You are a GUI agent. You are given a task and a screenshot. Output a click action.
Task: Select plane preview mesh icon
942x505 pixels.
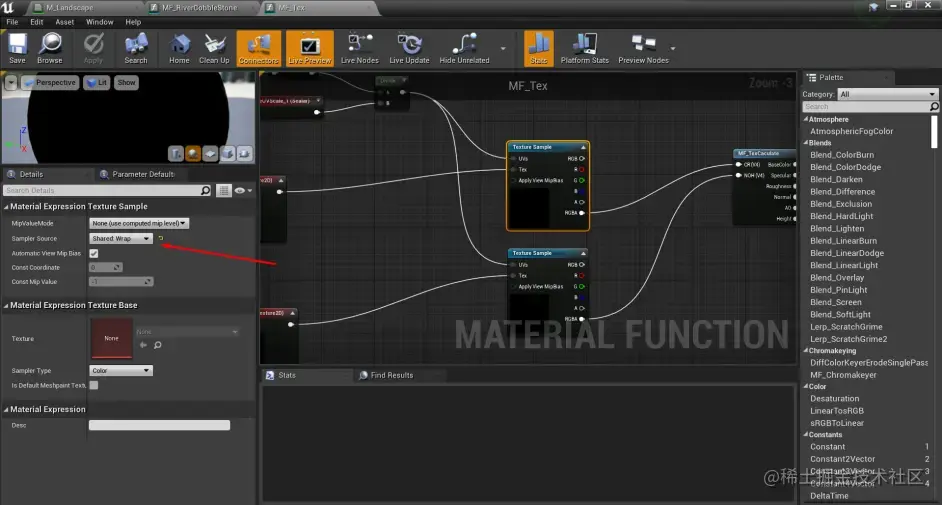(x=210, y=154)
